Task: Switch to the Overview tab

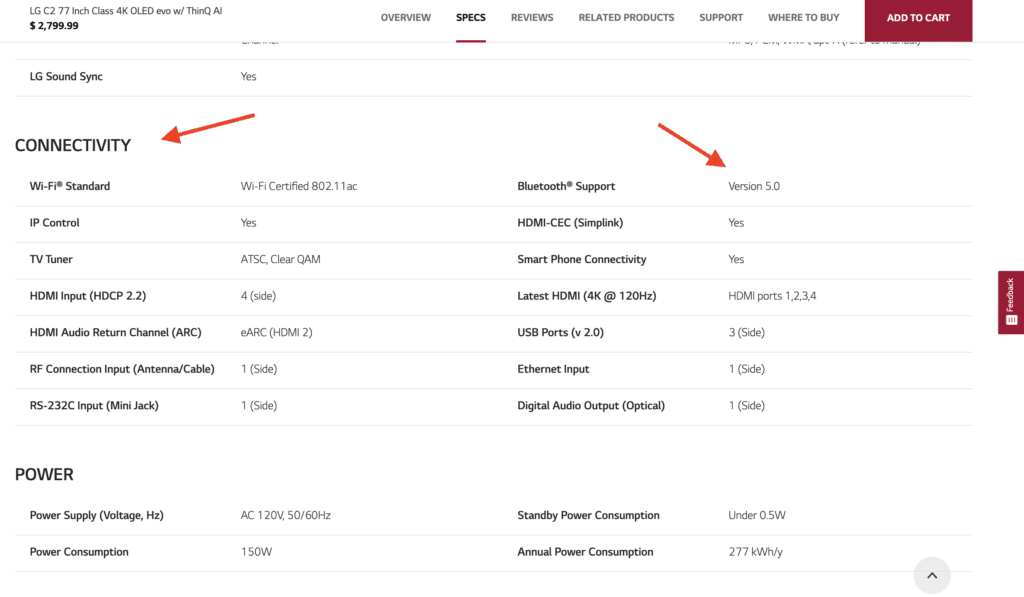Action: [406, 18]
